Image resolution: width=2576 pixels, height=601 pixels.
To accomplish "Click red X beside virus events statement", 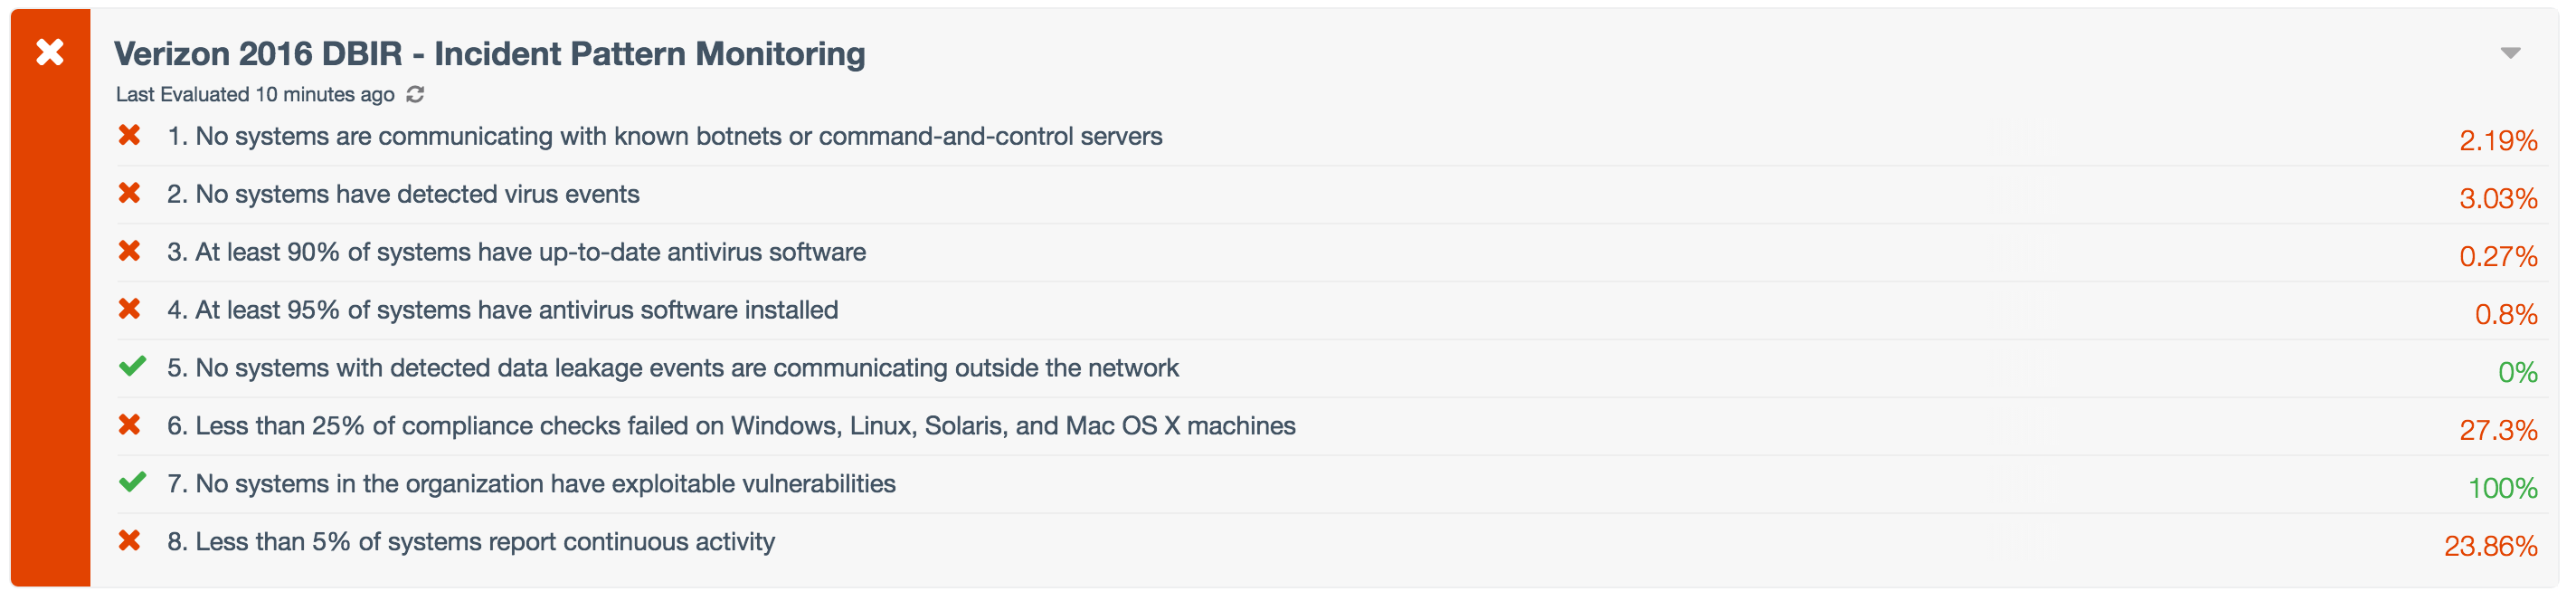I will coord(129,193).
